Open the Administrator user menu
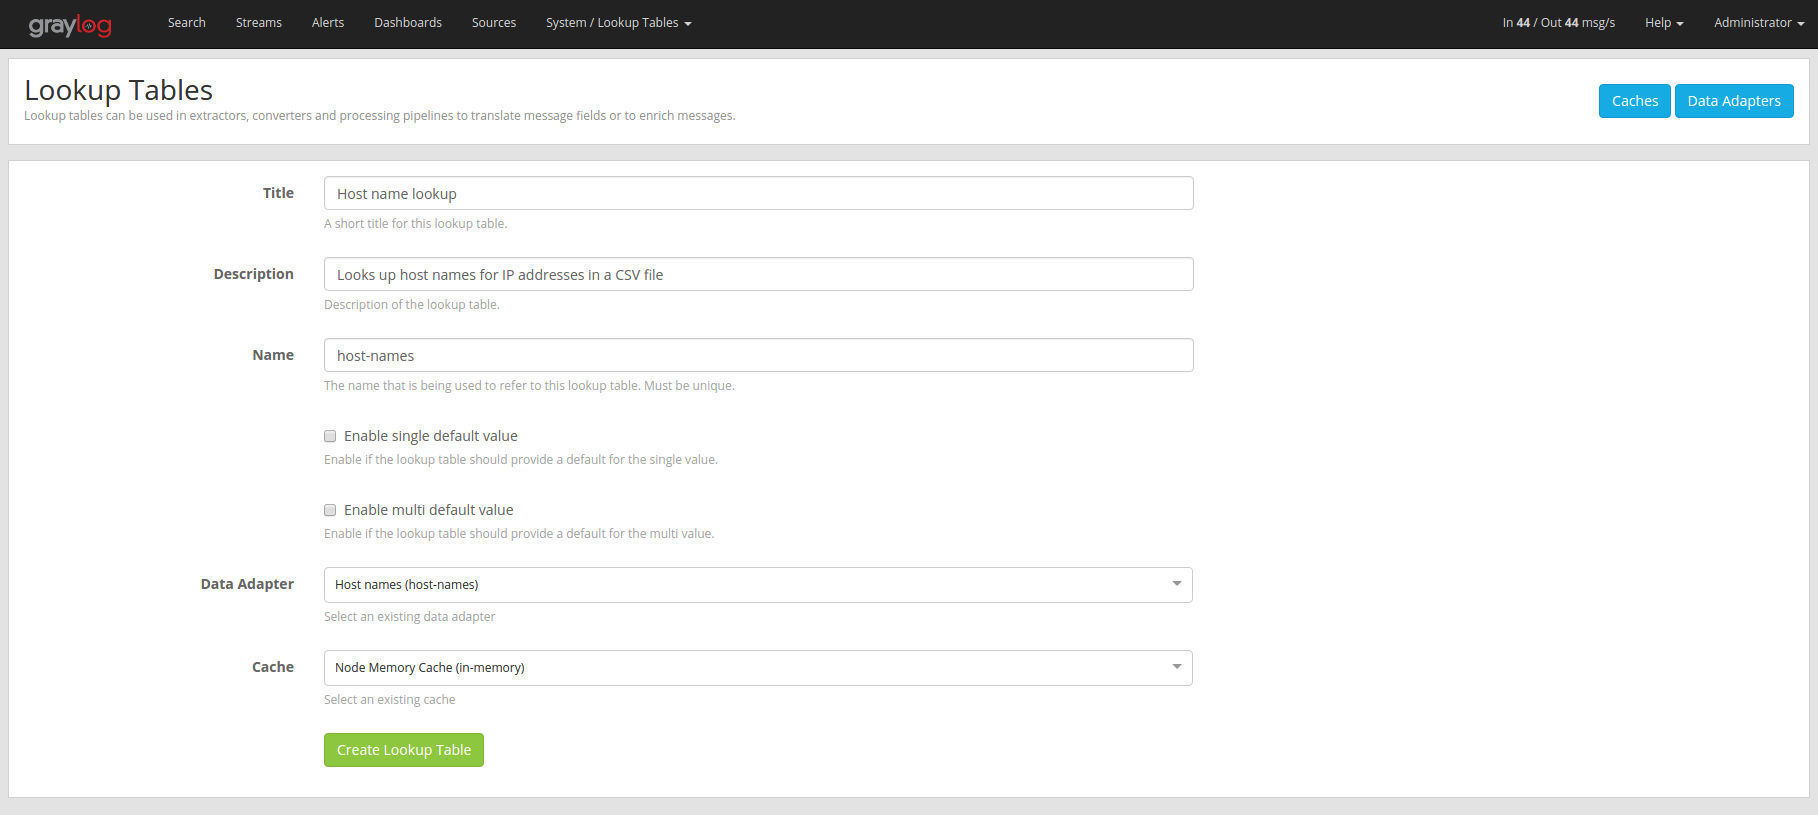1818x815 pixels. click(x=1758, y=23)
